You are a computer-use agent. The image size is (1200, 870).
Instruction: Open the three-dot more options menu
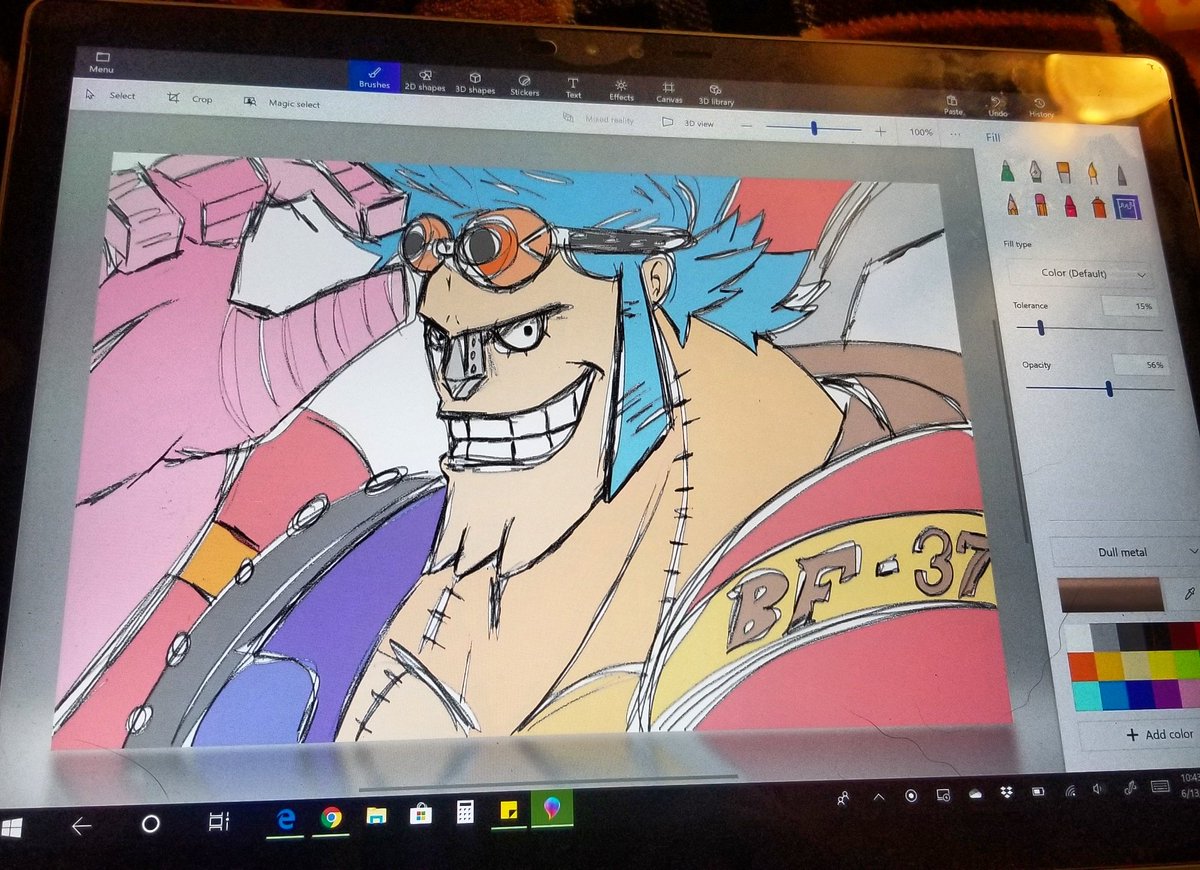[x=956, y=134]
